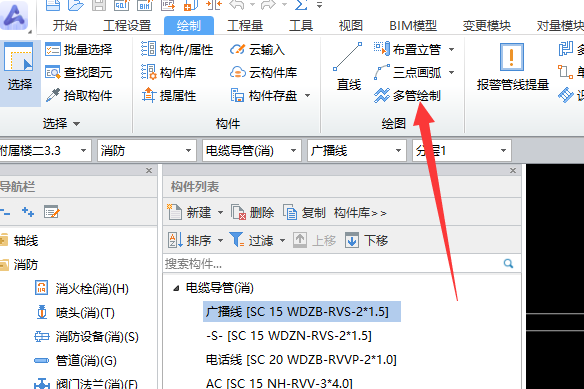This screenshot has height=389, width=584.
Task: Select 消防设备(消)(S) in navigation
Action: coord(86,337)
